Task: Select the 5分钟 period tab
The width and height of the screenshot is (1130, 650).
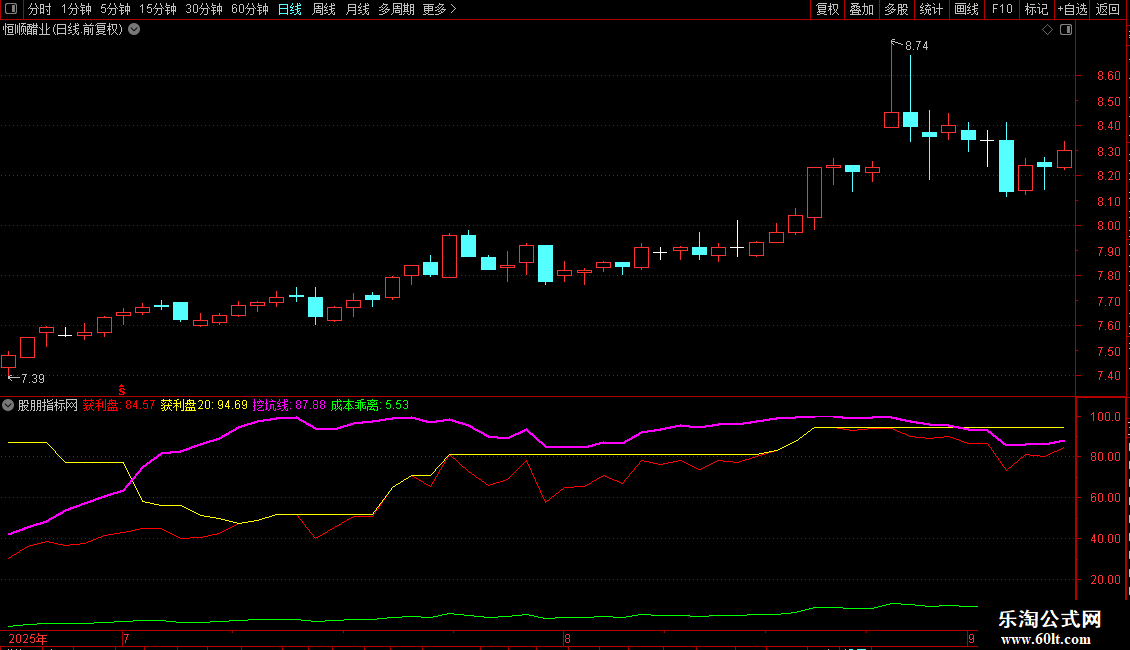Action: (115, 9)
